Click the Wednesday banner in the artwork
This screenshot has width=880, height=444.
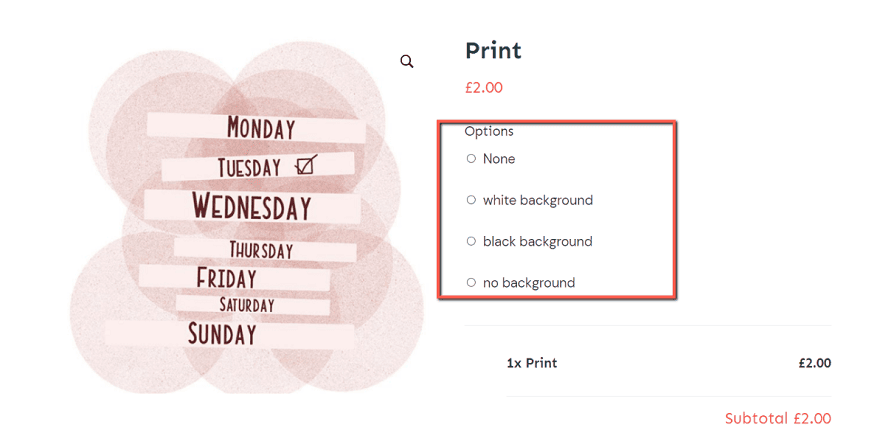[x=252, y=207]
